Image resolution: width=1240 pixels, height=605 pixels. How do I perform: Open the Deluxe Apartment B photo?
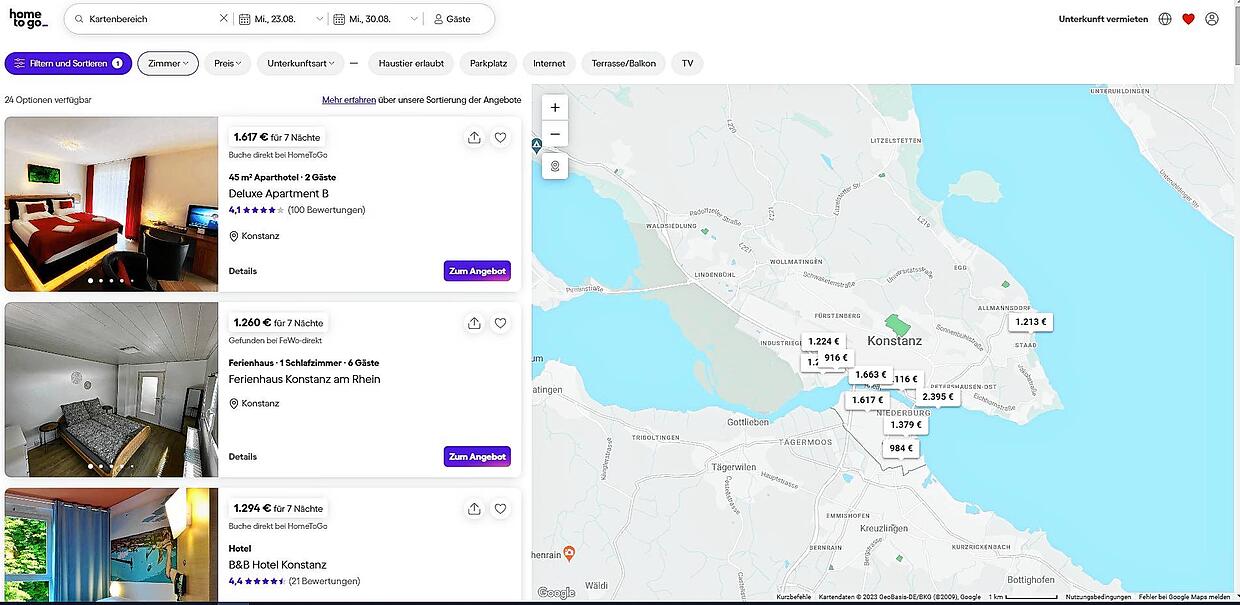coord(111,204)
